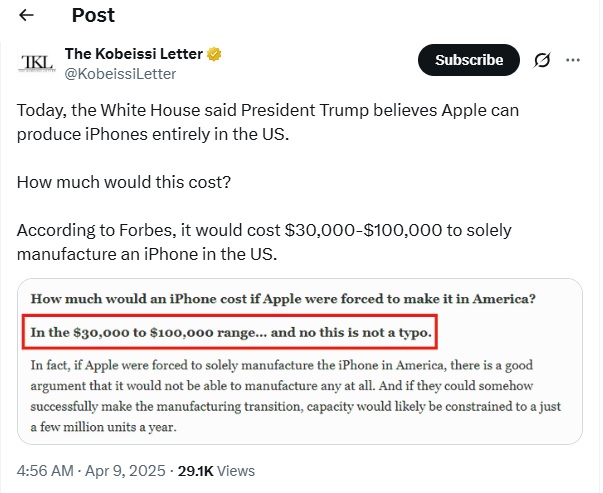This screenshot has height=493, width=603.
Task: Click the Post header title
Action: (93, 15)
